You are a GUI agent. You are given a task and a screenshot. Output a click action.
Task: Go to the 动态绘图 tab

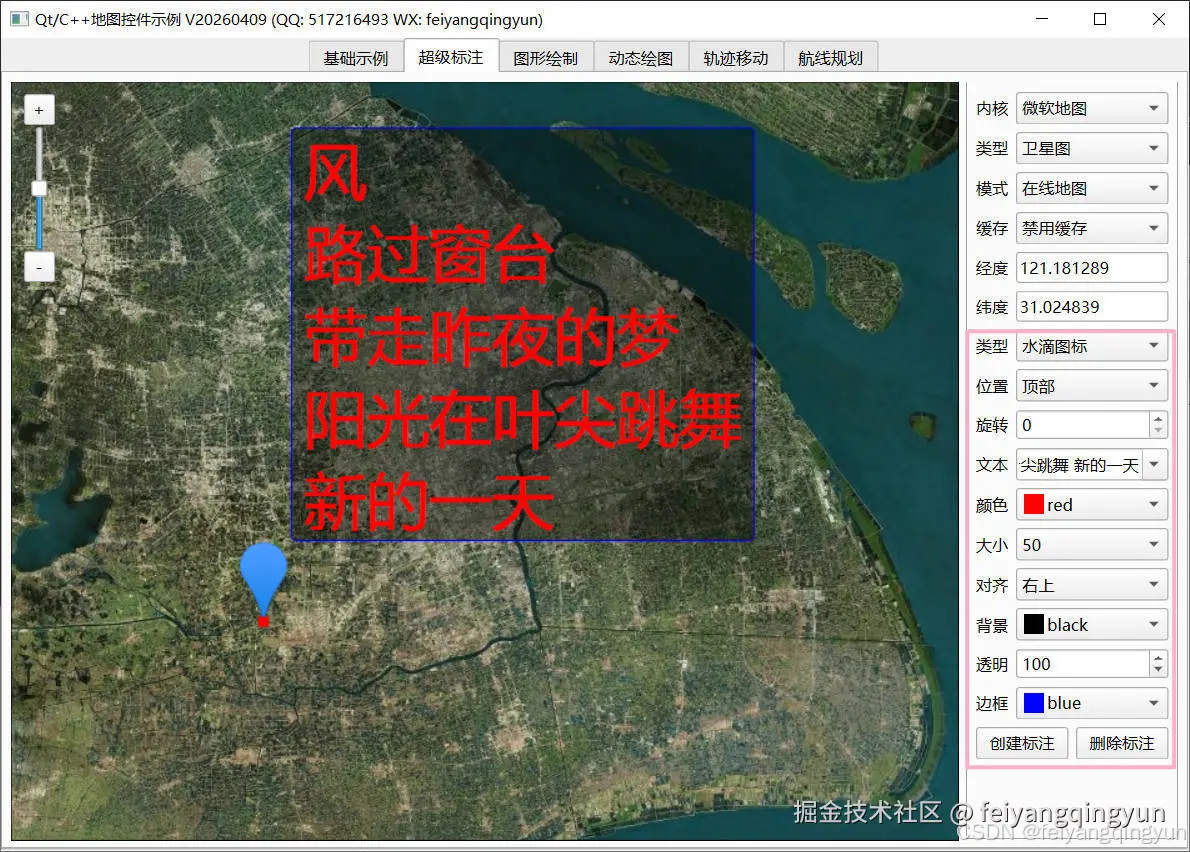(x=641, y=58)
